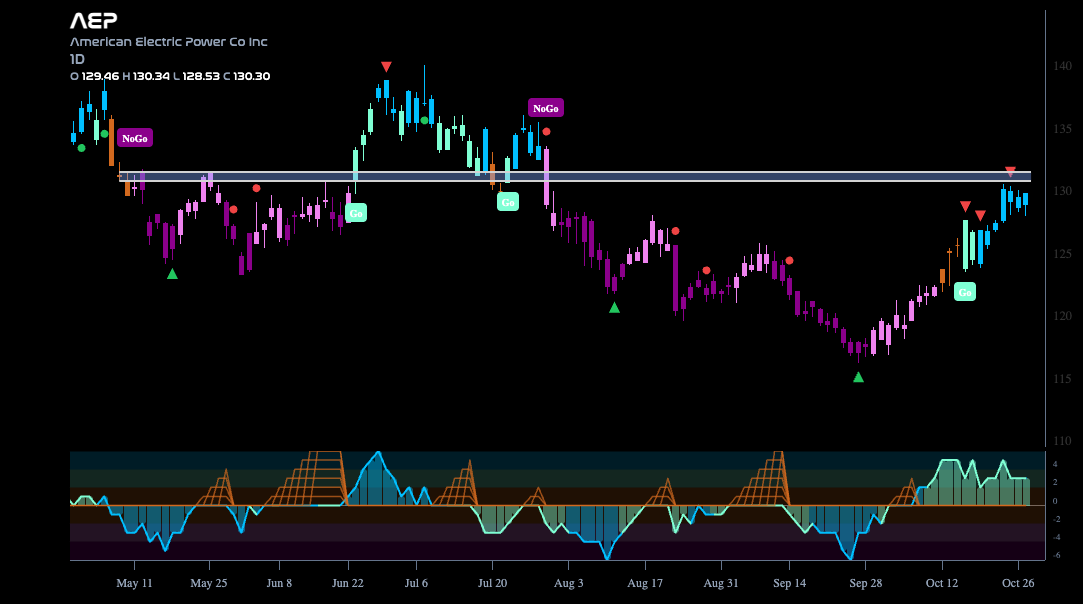Click the oscillator axis value -4
1083x604 pixels.
click(x=1056, y=537)
